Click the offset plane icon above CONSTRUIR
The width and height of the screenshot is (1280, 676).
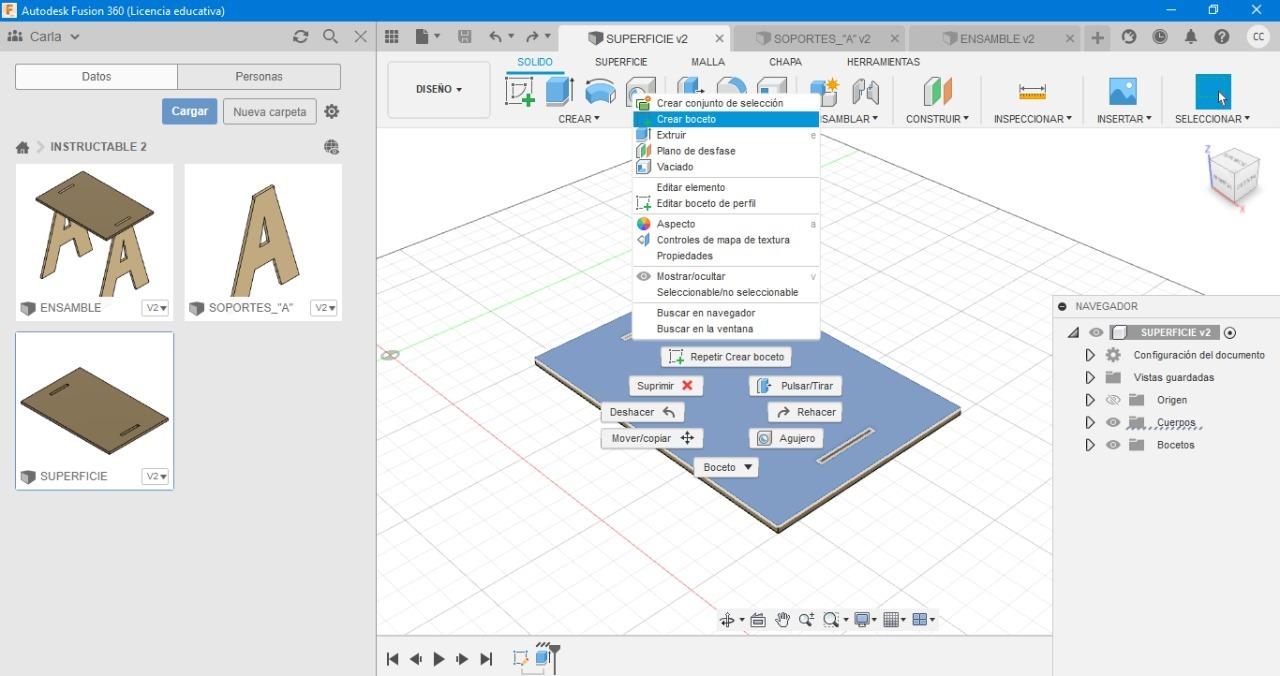[x=937, y=91]
